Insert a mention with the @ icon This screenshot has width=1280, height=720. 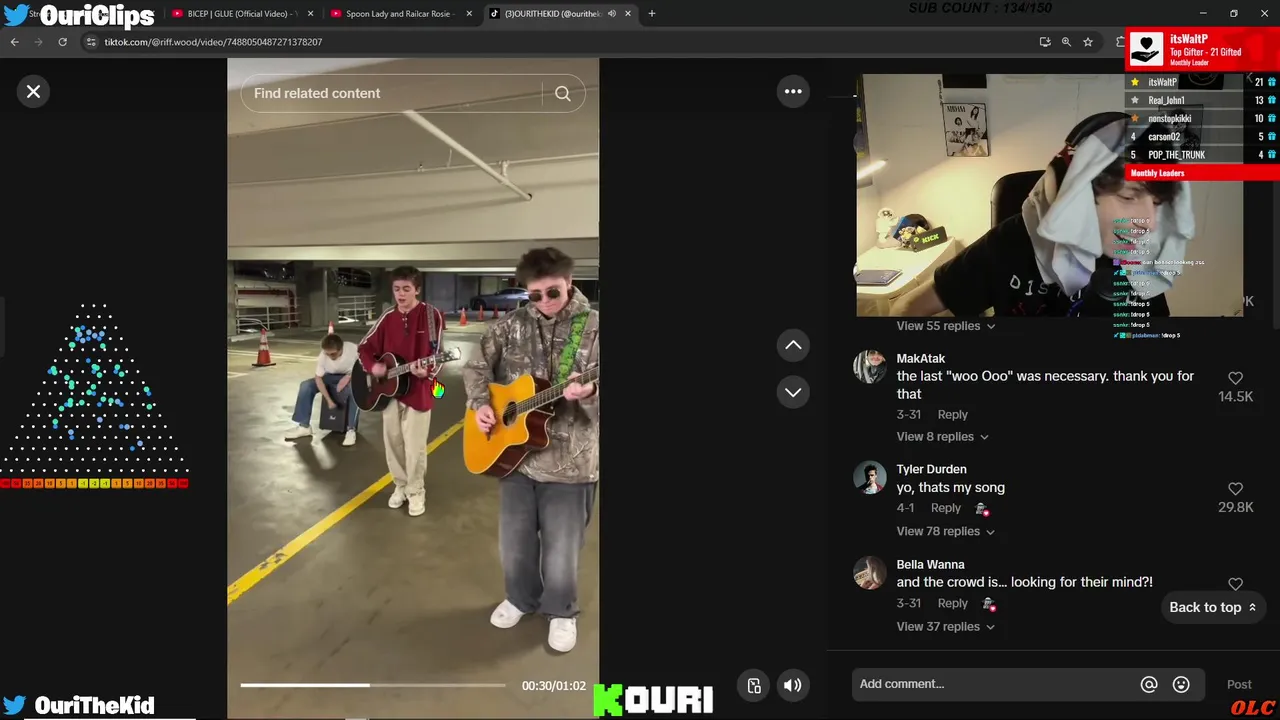pyautogui.click(x=1149, y=684)
